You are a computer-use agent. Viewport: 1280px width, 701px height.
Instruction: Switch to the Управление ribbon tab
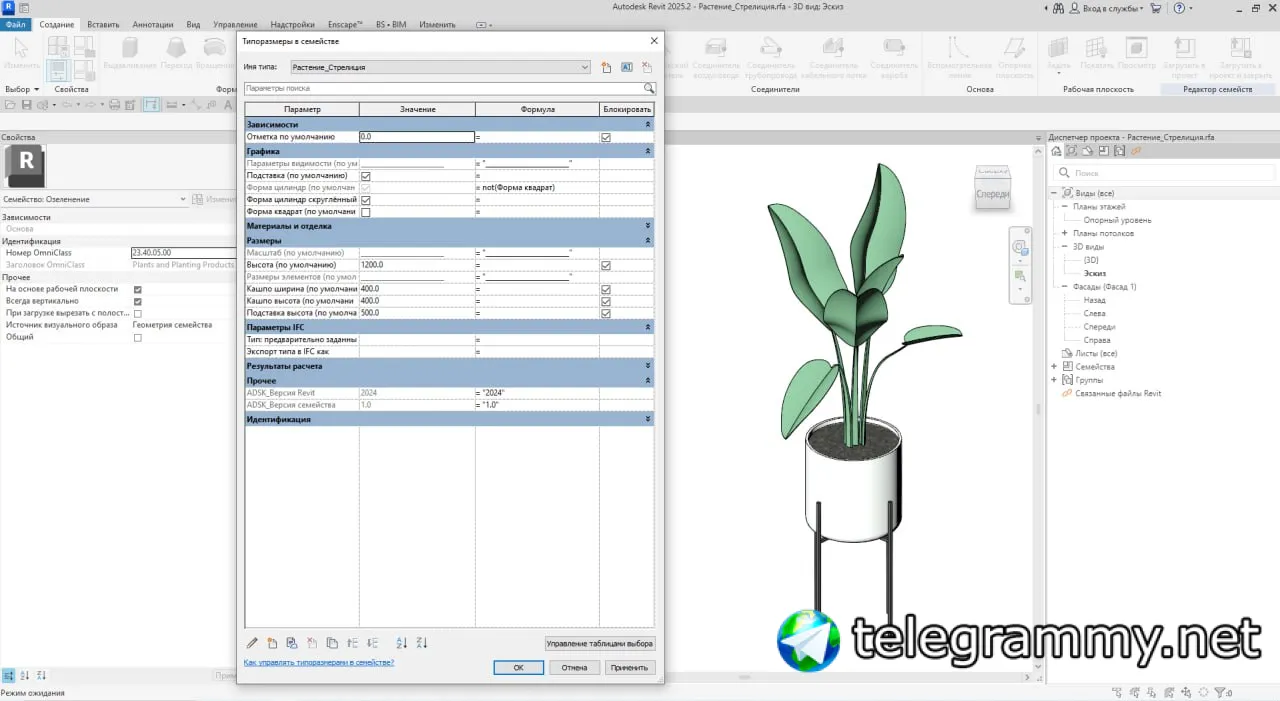tap(235, 24)
